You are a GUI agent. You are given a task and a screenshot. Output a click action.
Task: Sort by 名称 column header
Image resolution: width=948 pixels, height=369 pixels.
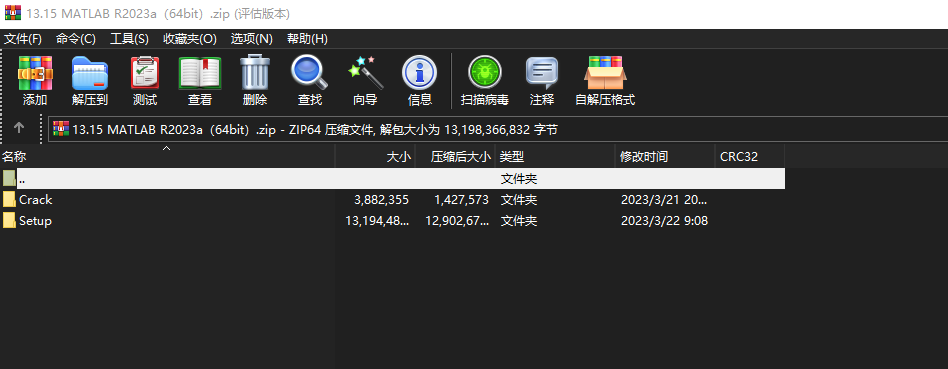[x=167, y=157]
